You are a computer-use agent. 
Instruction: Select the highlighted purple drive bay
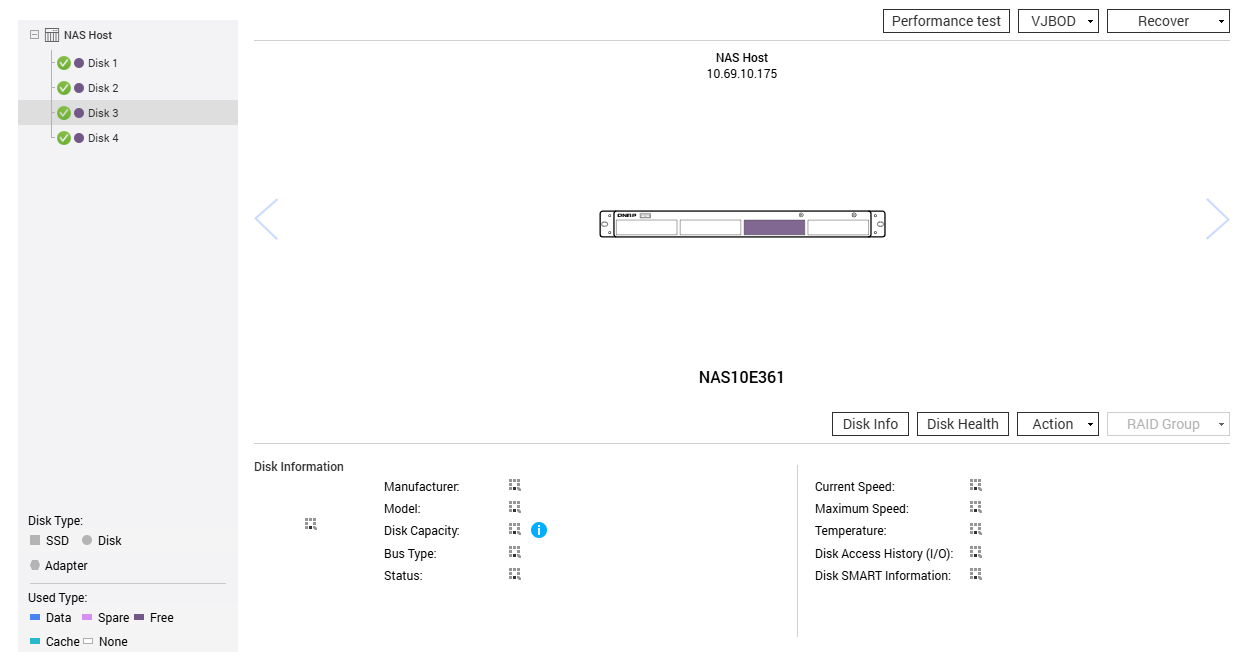tap(774, 227)
